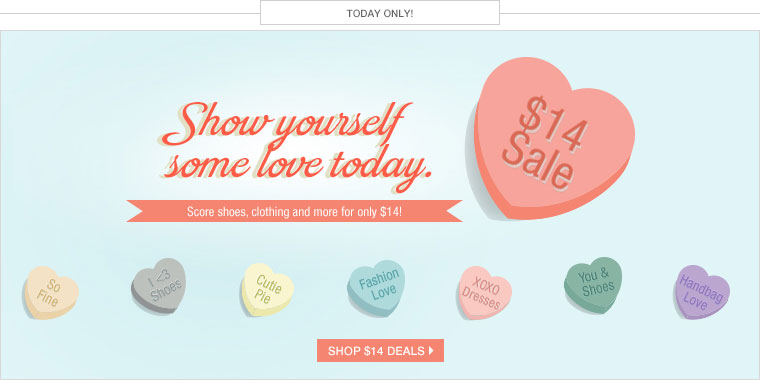Click the SHOP $14 DEALS button
The width and height of the screenshot is (760, 380).
[380, 350]
